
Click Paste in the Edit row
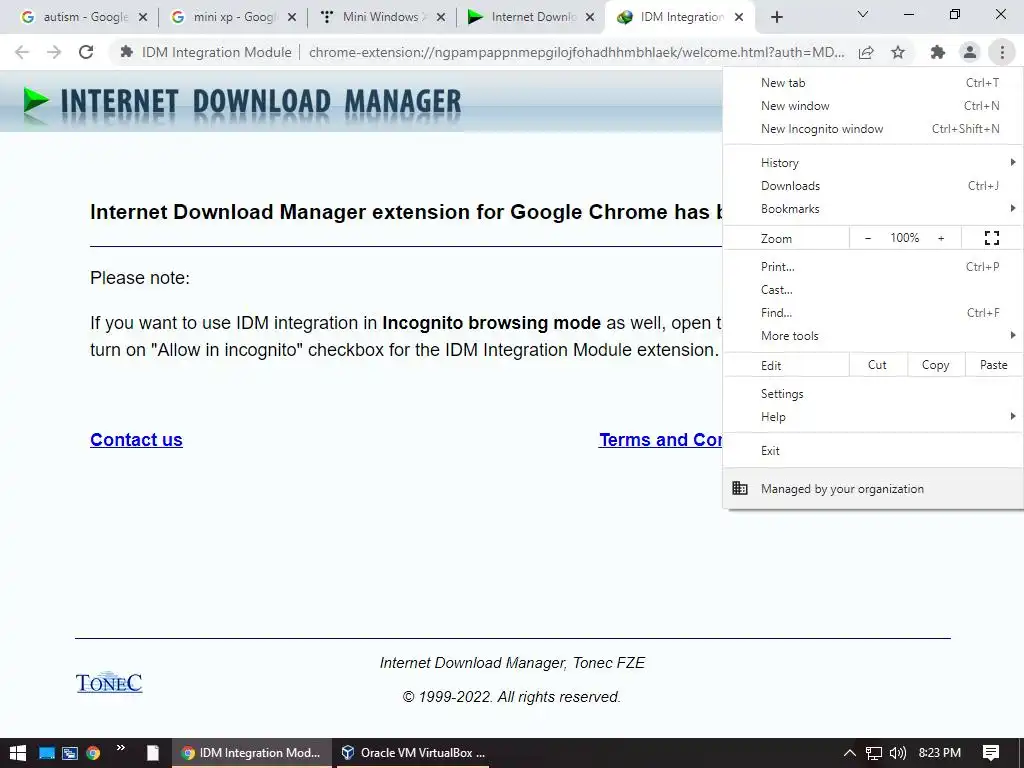(994, 365)
